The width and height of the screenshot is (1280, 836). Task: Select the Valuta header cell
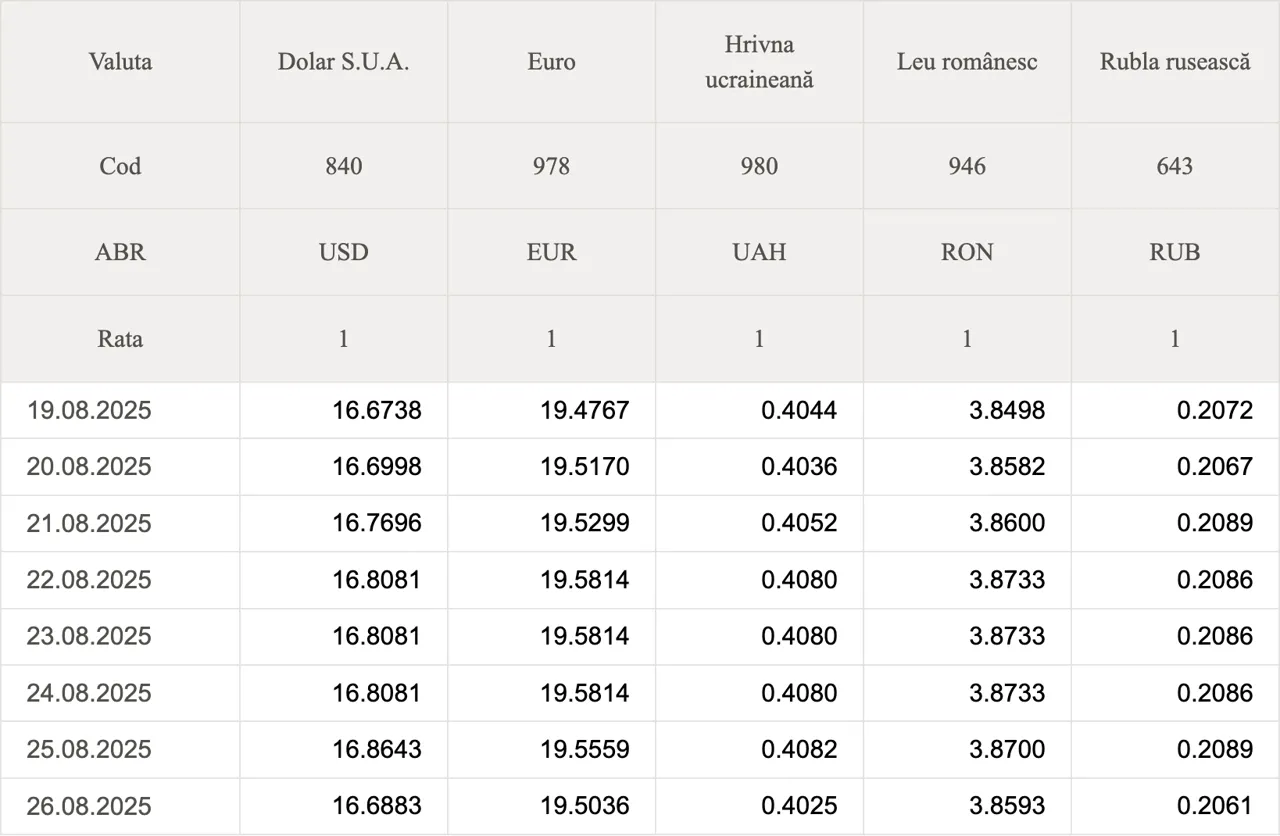pyautogui.click(x=120, y=62)
